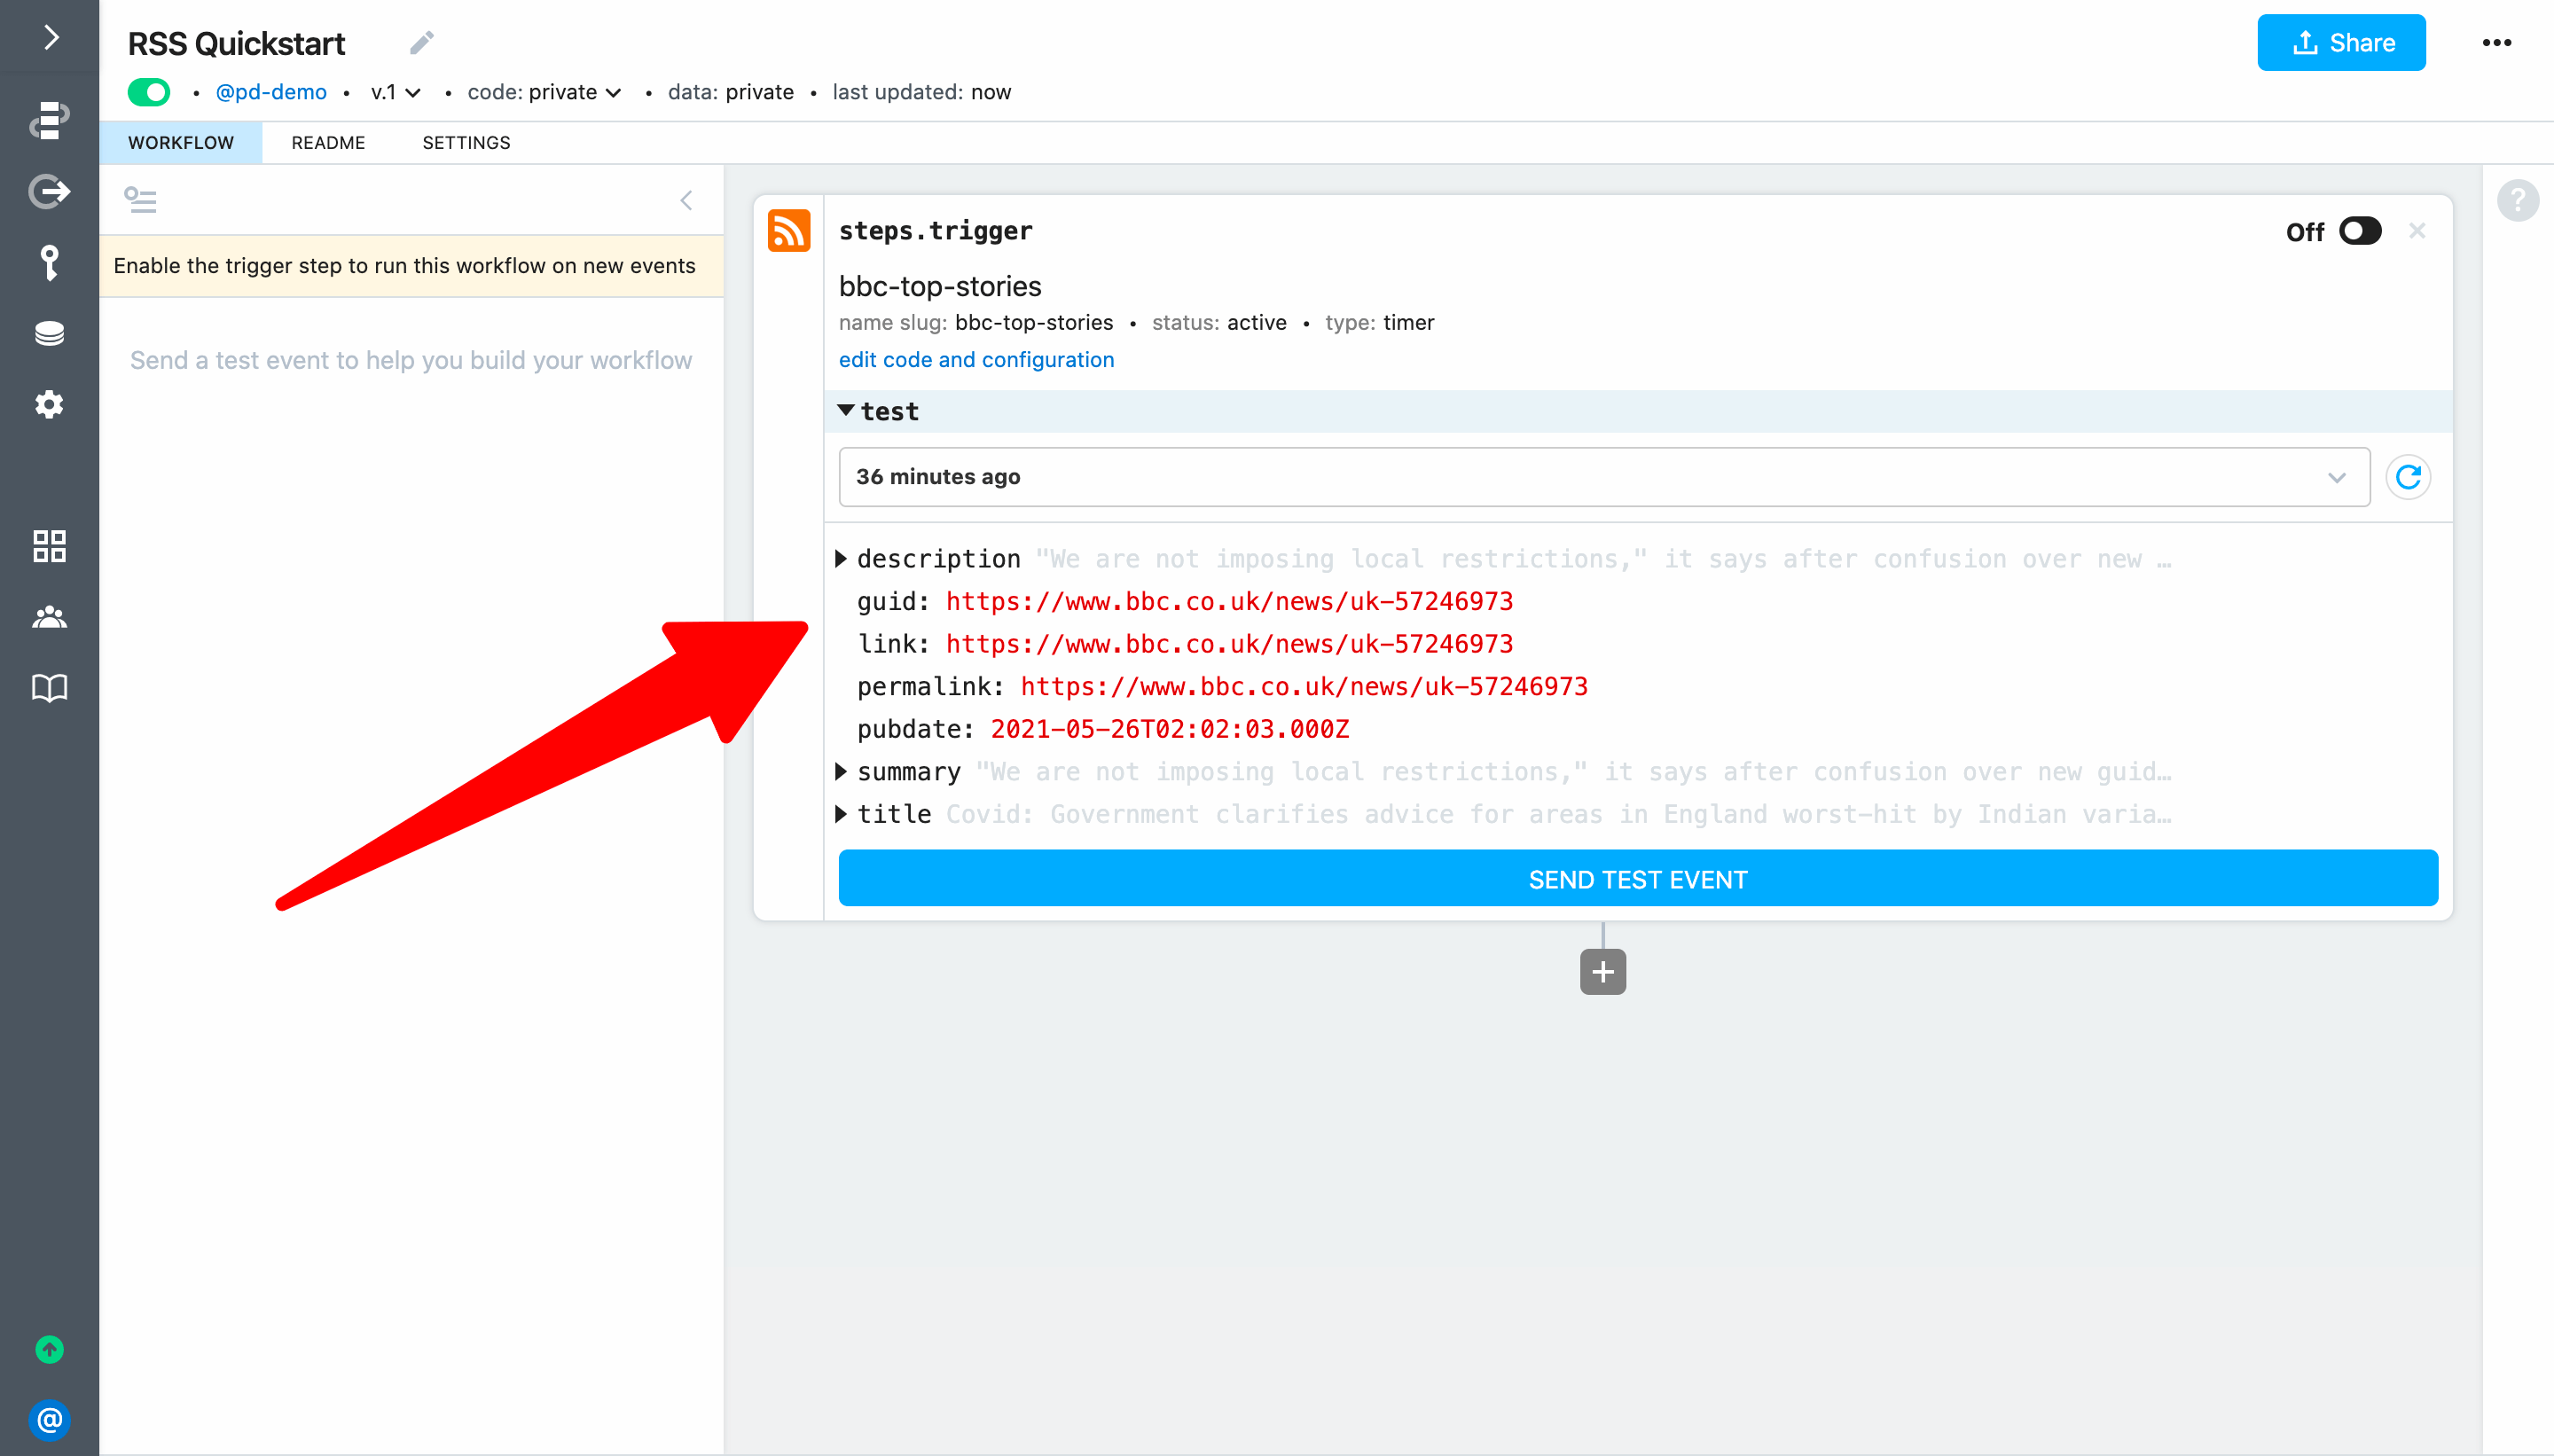
Task: Toggle the workflow active green switch
Action: pos(149,92)
